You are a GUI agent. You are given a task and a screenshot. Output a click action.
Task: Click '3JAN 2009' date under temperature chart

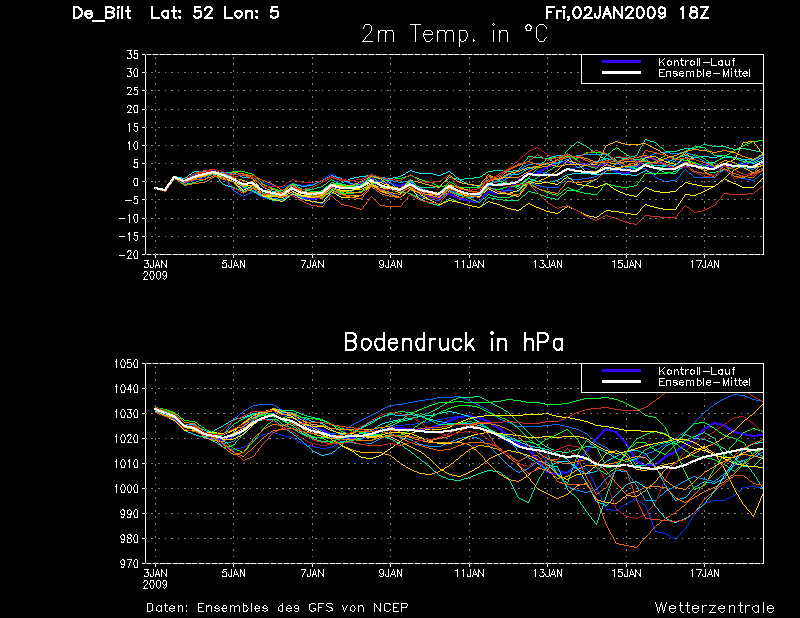[x=155, y=270]
